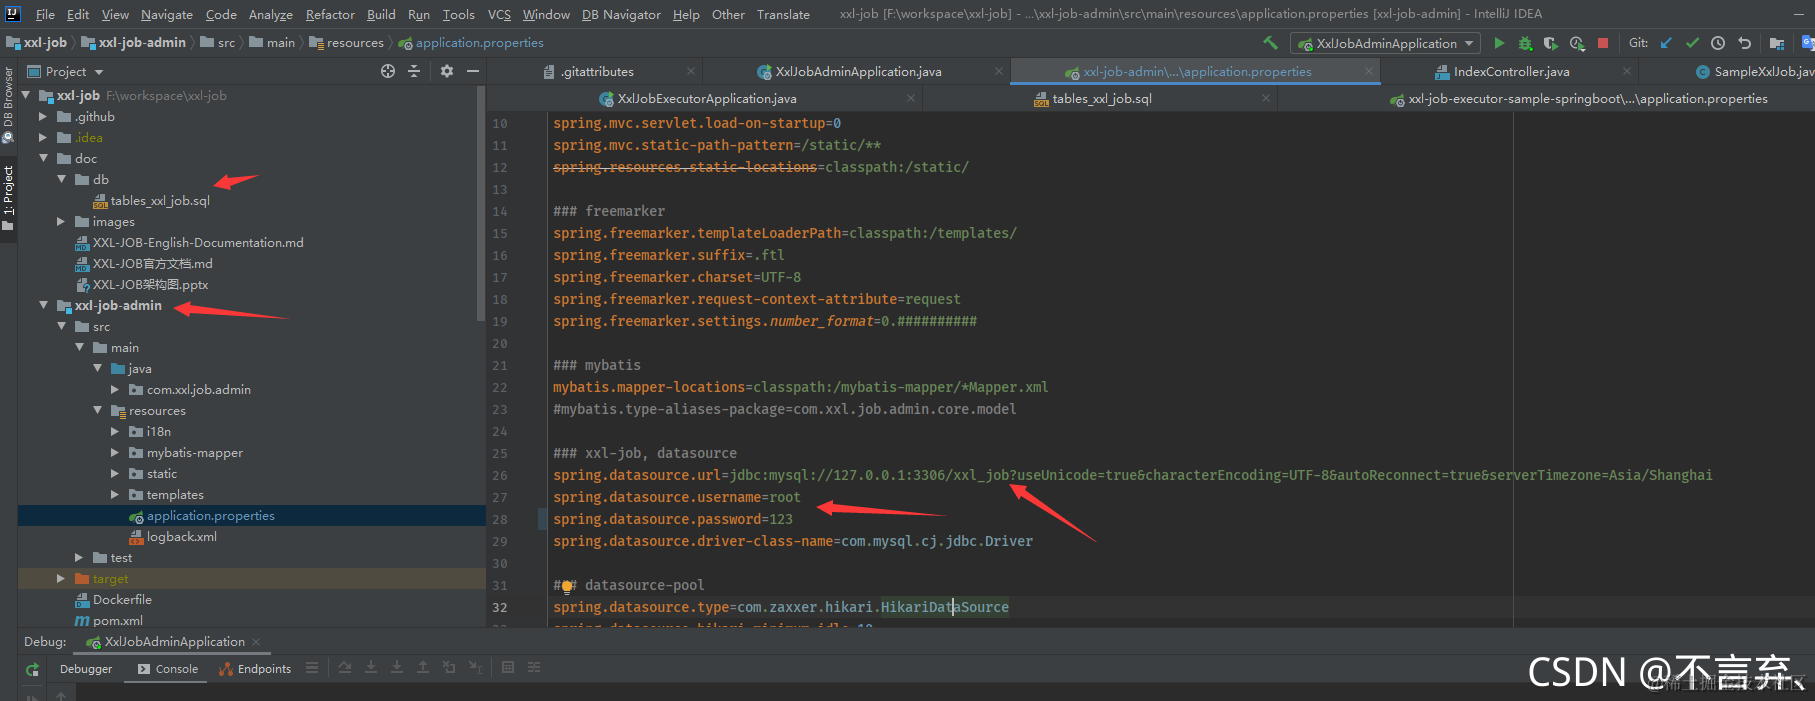Run with profiler clock icon
The width and height of the screenshot is (1815, 701).
[x=1577, y=43]
